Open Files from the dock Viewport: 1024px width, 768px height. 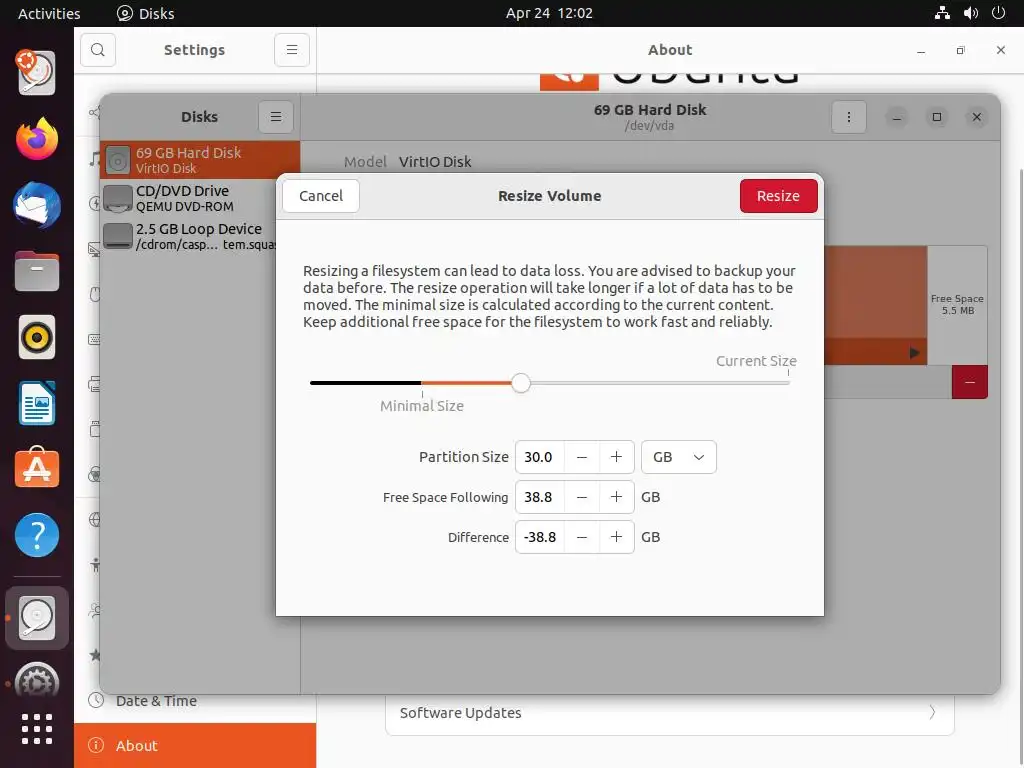point(37,271)
